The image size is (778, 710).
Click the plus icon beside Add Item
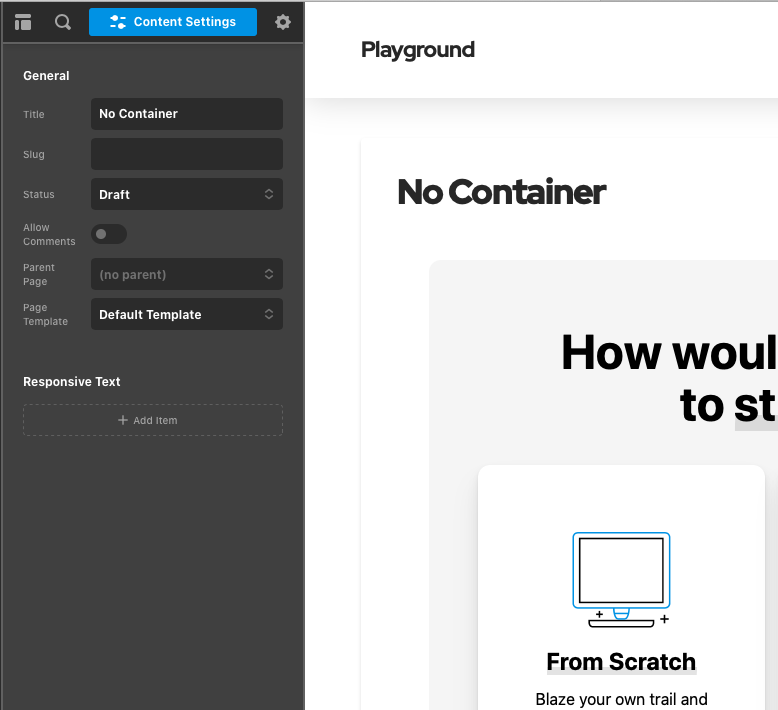point(123,420)
